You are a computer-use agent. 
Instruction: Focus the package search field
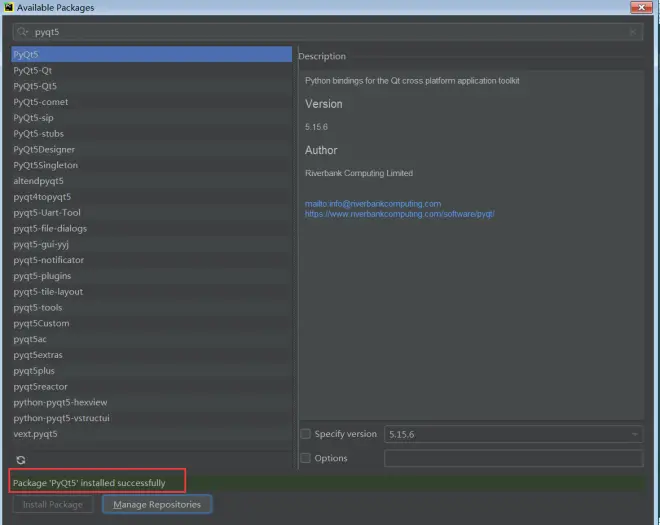(327, 32)
